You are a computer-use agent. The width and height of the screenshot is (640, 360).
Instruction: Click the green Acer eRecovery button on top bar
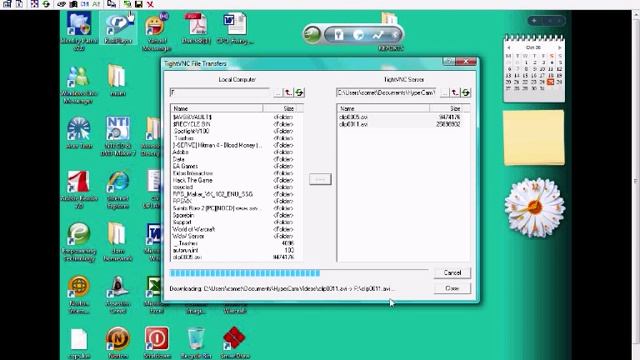coord(312,34)
